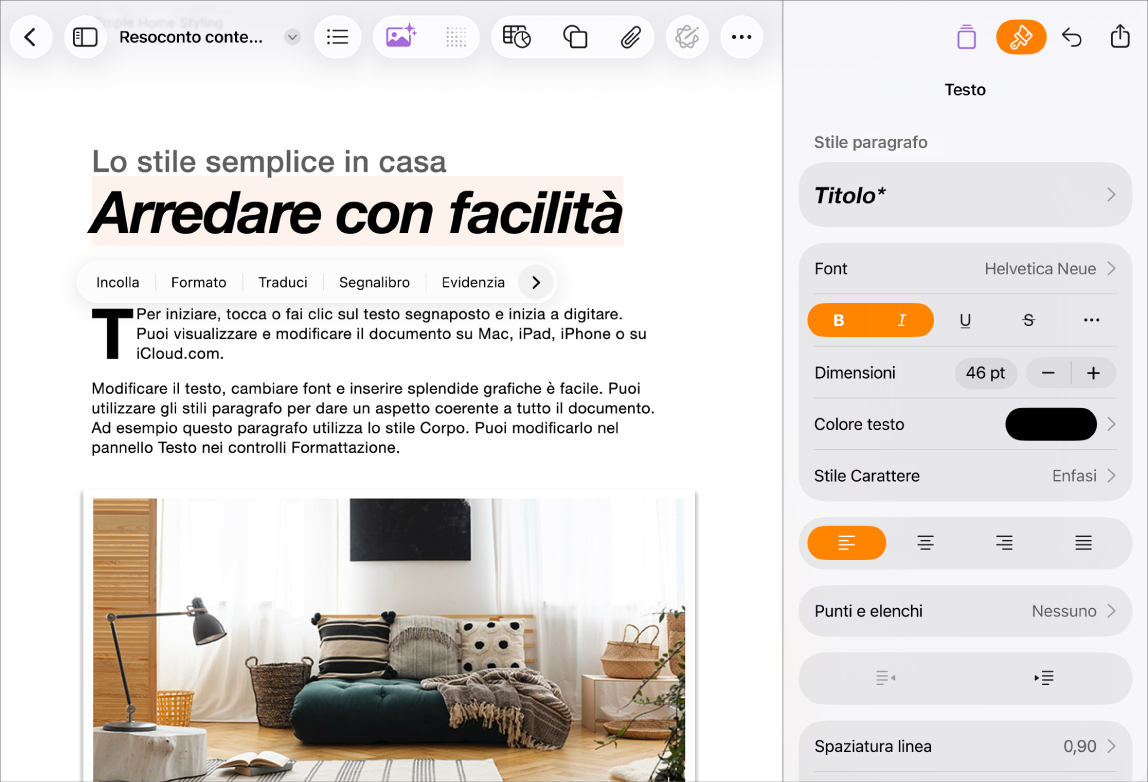Share the document with the share icon
Screen dimensions: 1148x782
1120,36
